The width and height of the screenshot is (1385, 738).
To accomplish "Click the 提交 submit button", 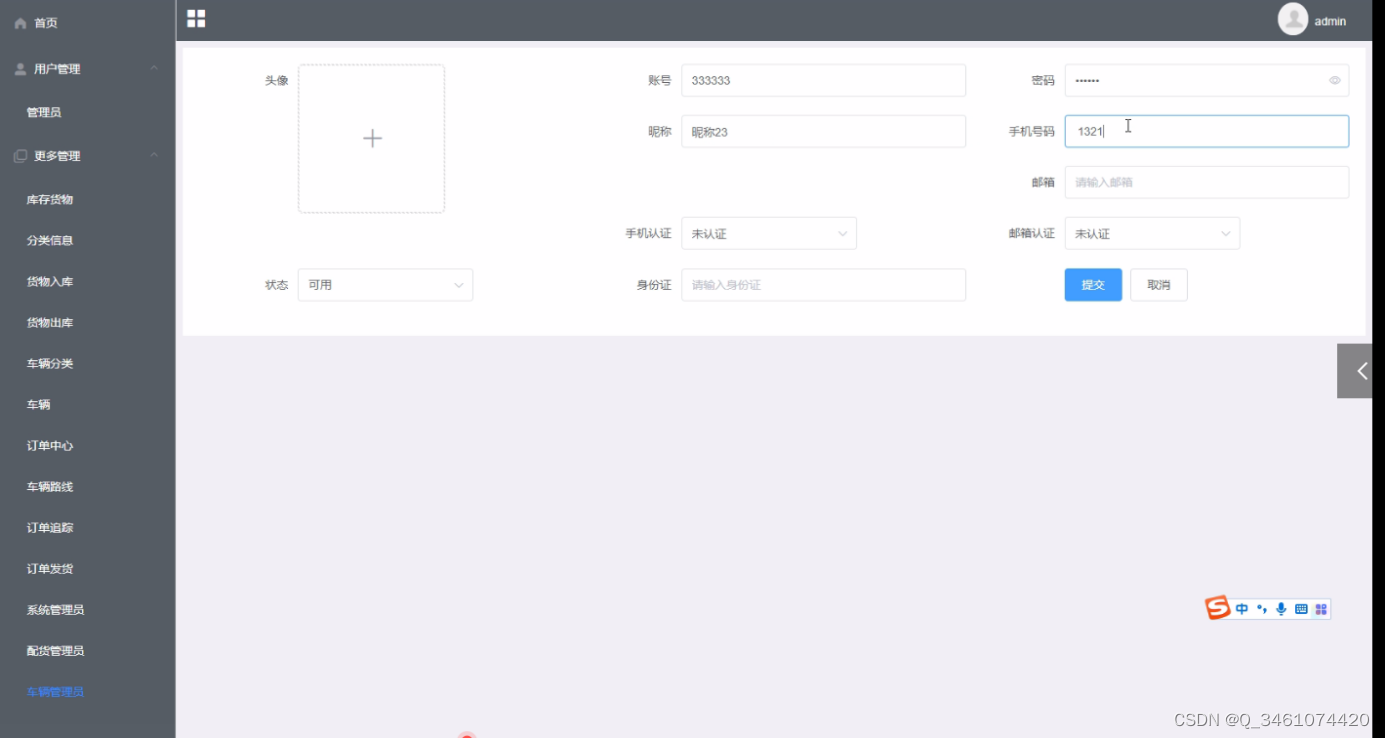I will click(x=1093, y=285).
